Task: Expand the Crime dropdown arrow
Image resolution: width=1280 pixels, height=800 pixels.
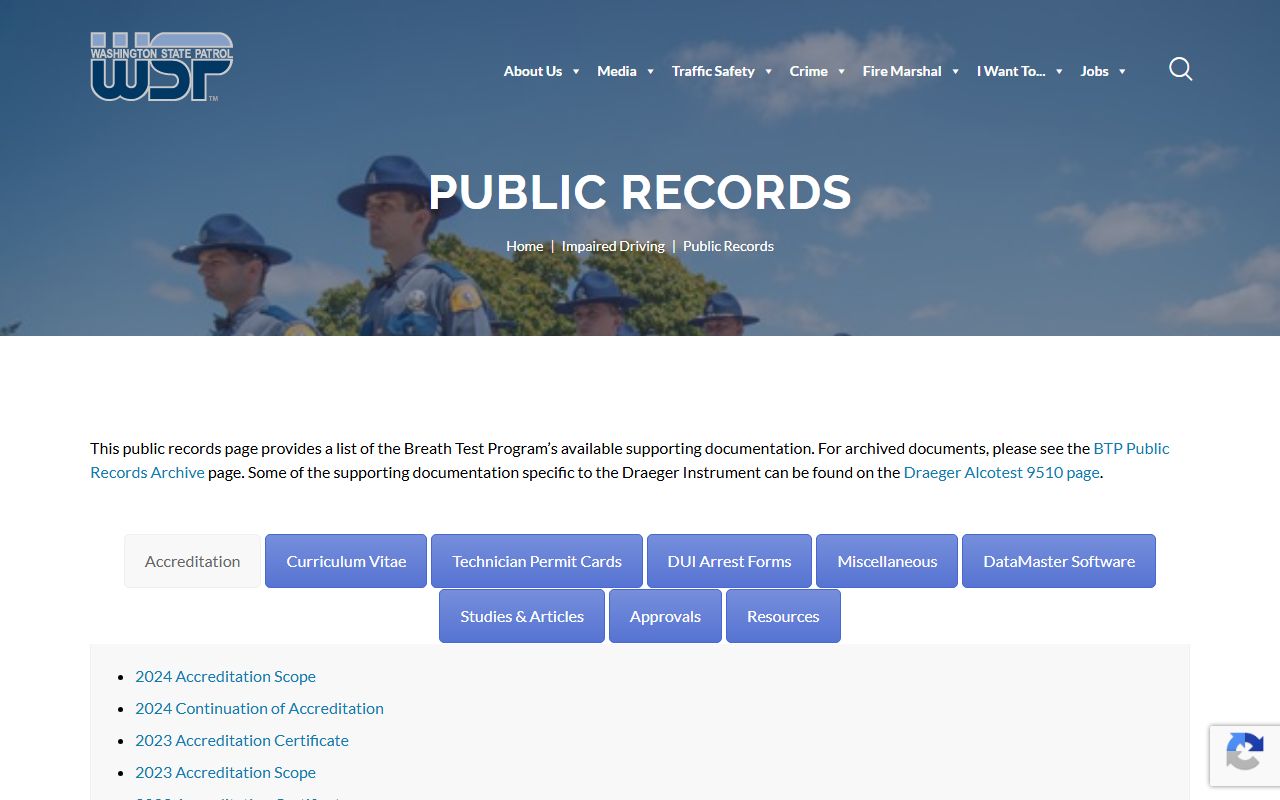Action: (x=841, y=71)
